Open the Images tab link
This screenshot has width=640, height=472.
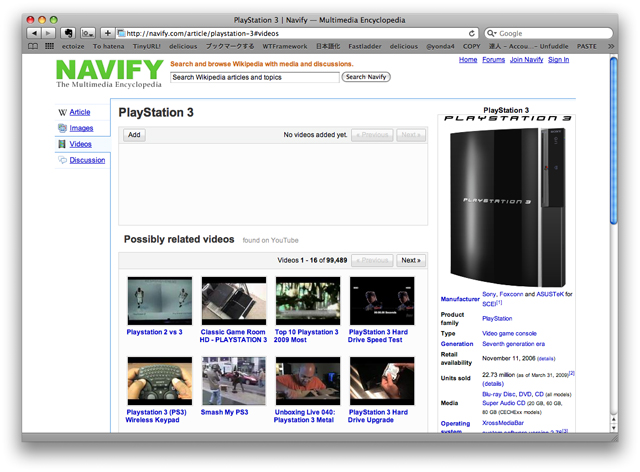pos(81,128)
